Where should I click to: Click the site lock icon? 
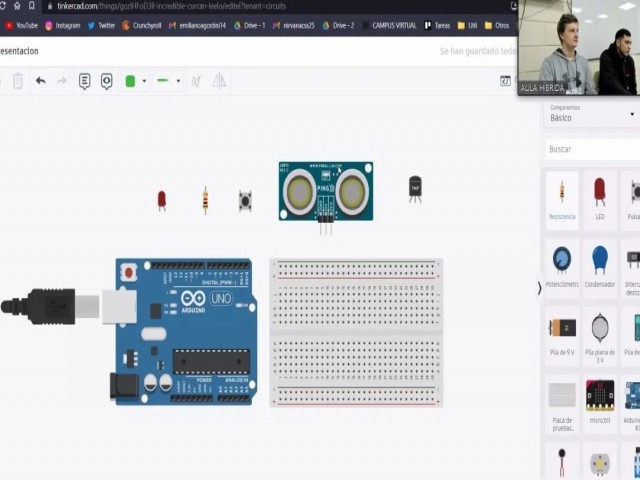[x=50, y=6]
